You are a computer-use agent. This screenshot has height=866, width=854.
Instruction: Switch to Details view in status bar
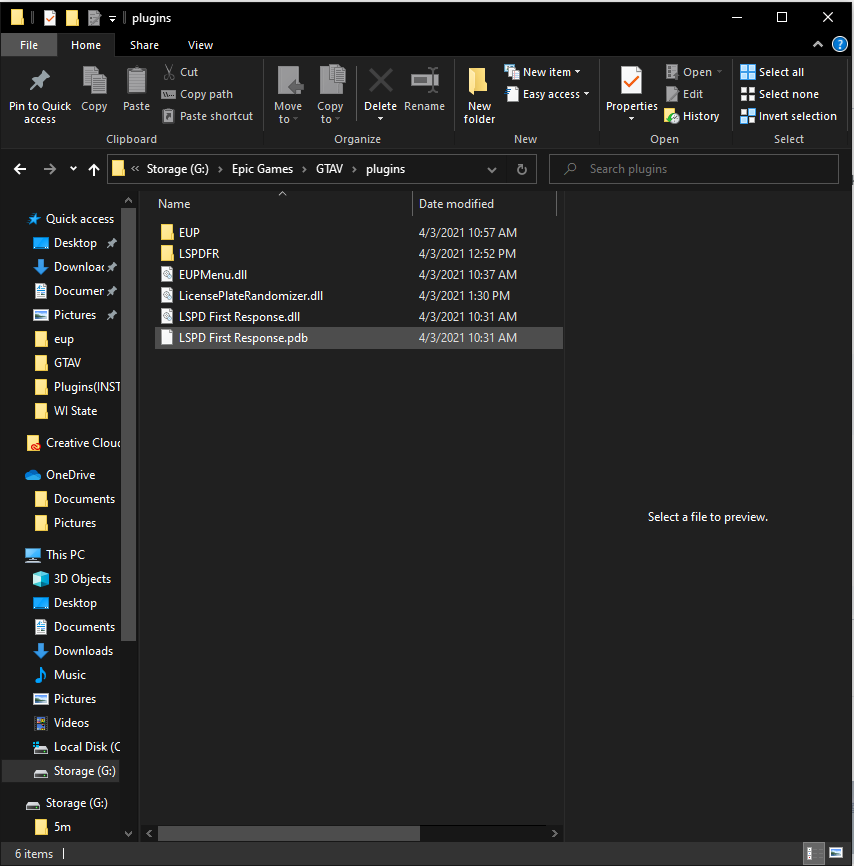click(812, 854)
